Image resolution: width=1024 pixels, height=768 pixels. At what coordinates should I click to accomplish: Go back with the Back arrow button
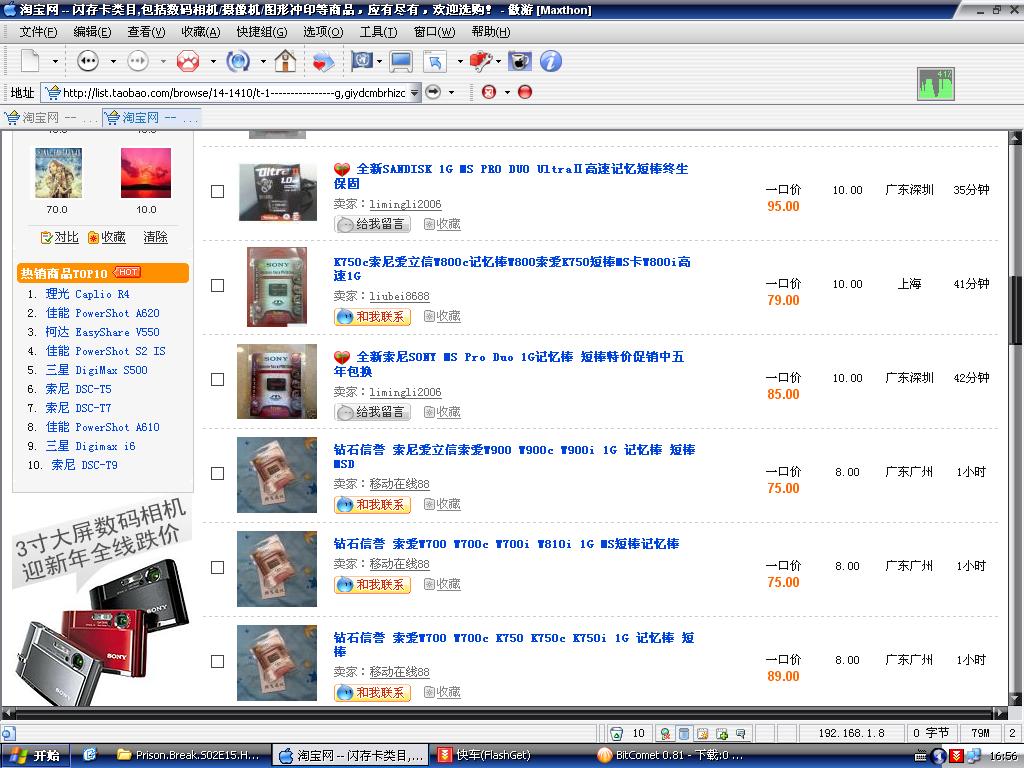(88, 61)
